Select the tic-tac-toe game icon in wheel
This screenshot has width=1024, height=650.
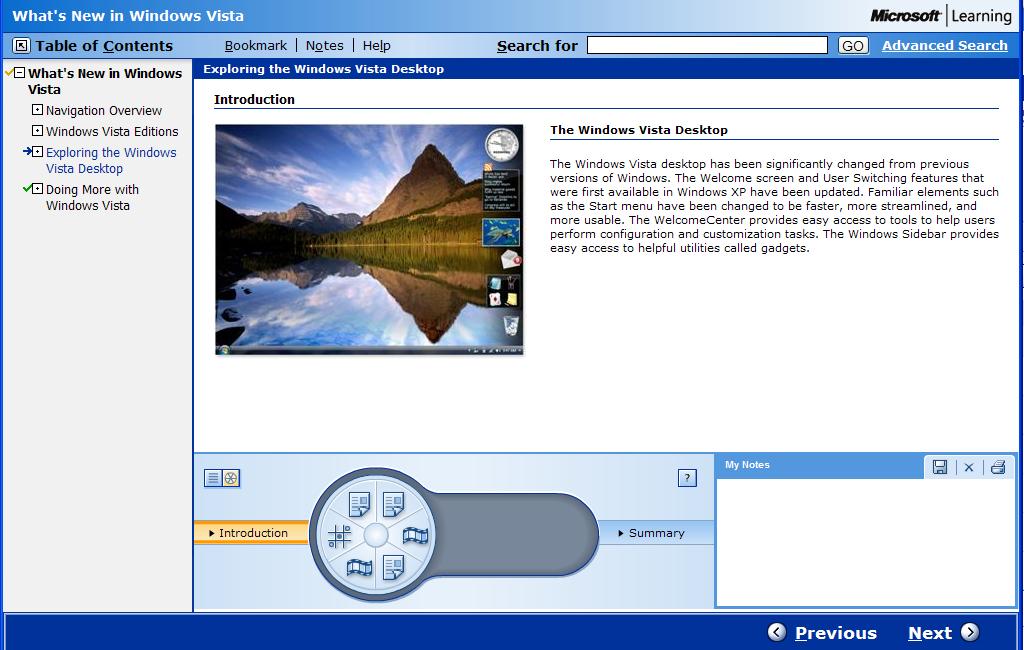pyautogui.click(x=339, y=536)
